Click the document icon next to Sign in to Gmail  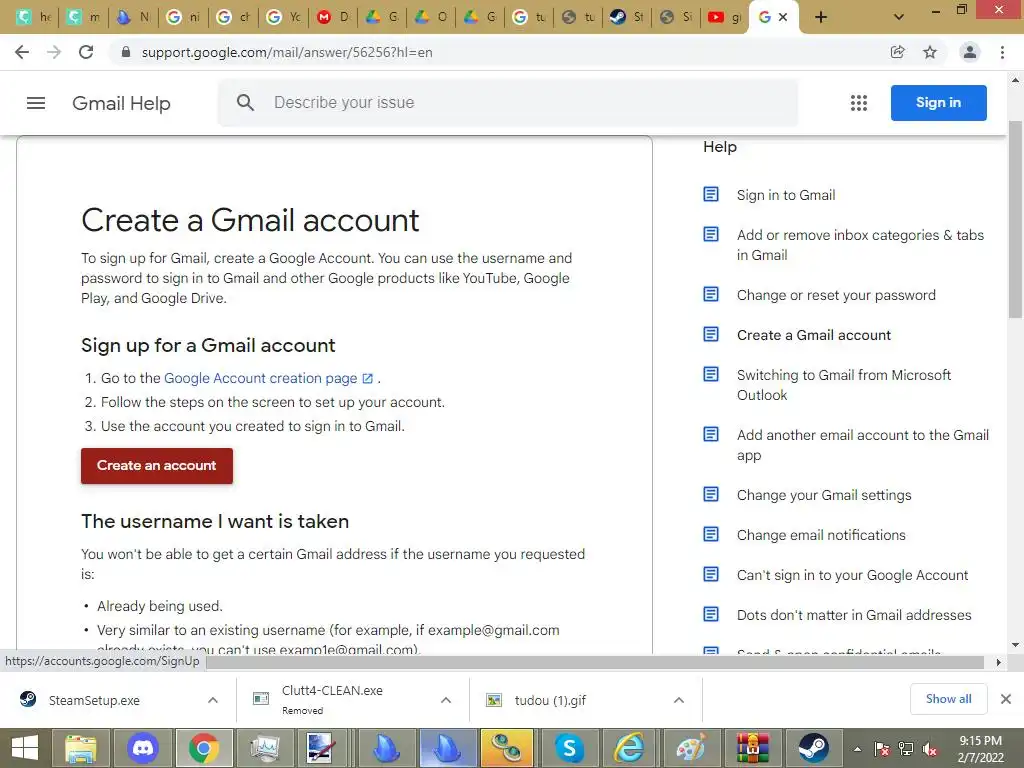[711, 195]
